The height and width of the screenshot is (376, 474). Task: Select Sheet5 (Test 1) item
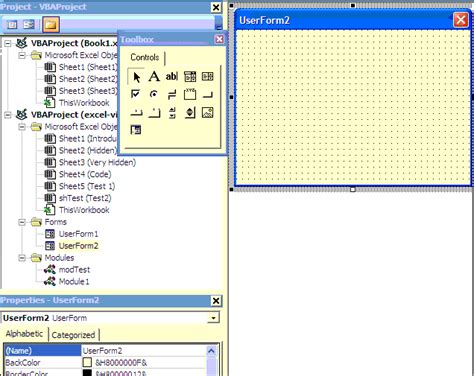tap(87, 186)
